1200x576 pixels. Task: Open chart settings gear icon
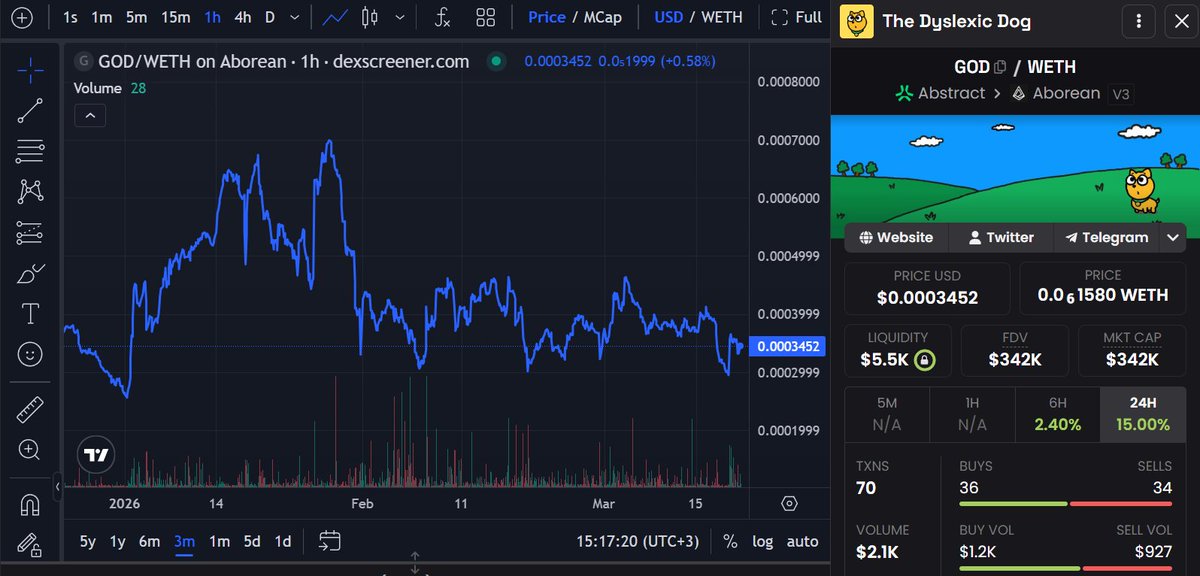click(790, 503)
